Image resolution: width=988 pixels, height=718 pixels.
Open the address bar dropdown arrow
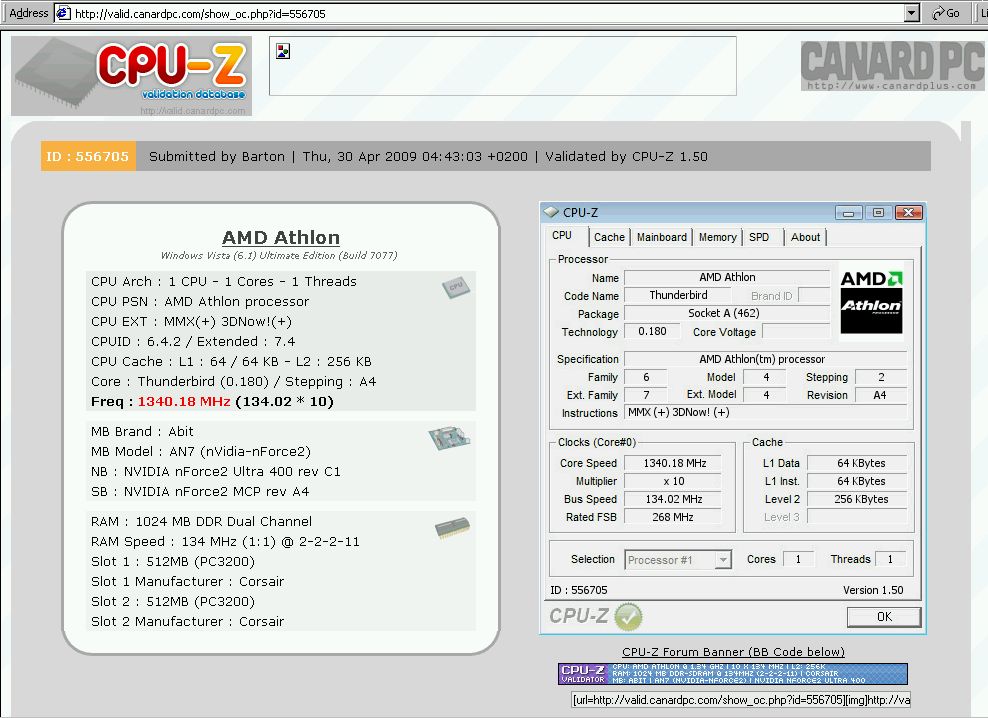911,13
